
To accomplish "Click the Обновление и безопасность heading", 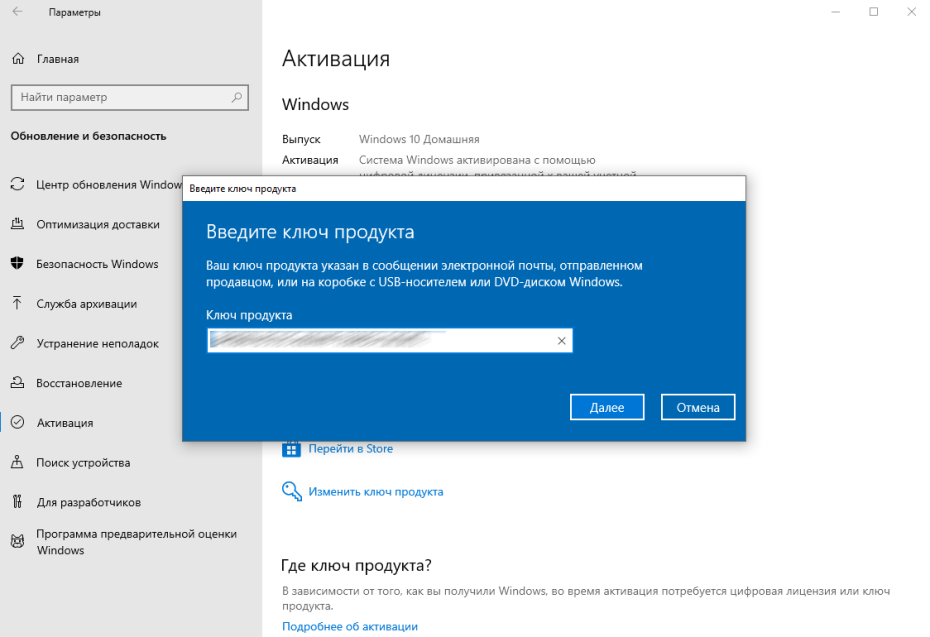I will pos(88,136).
